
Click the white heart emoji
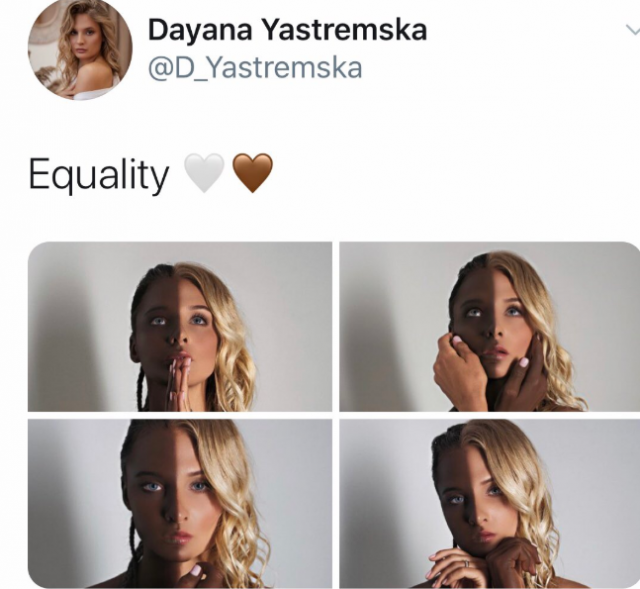tap(204, 173)
